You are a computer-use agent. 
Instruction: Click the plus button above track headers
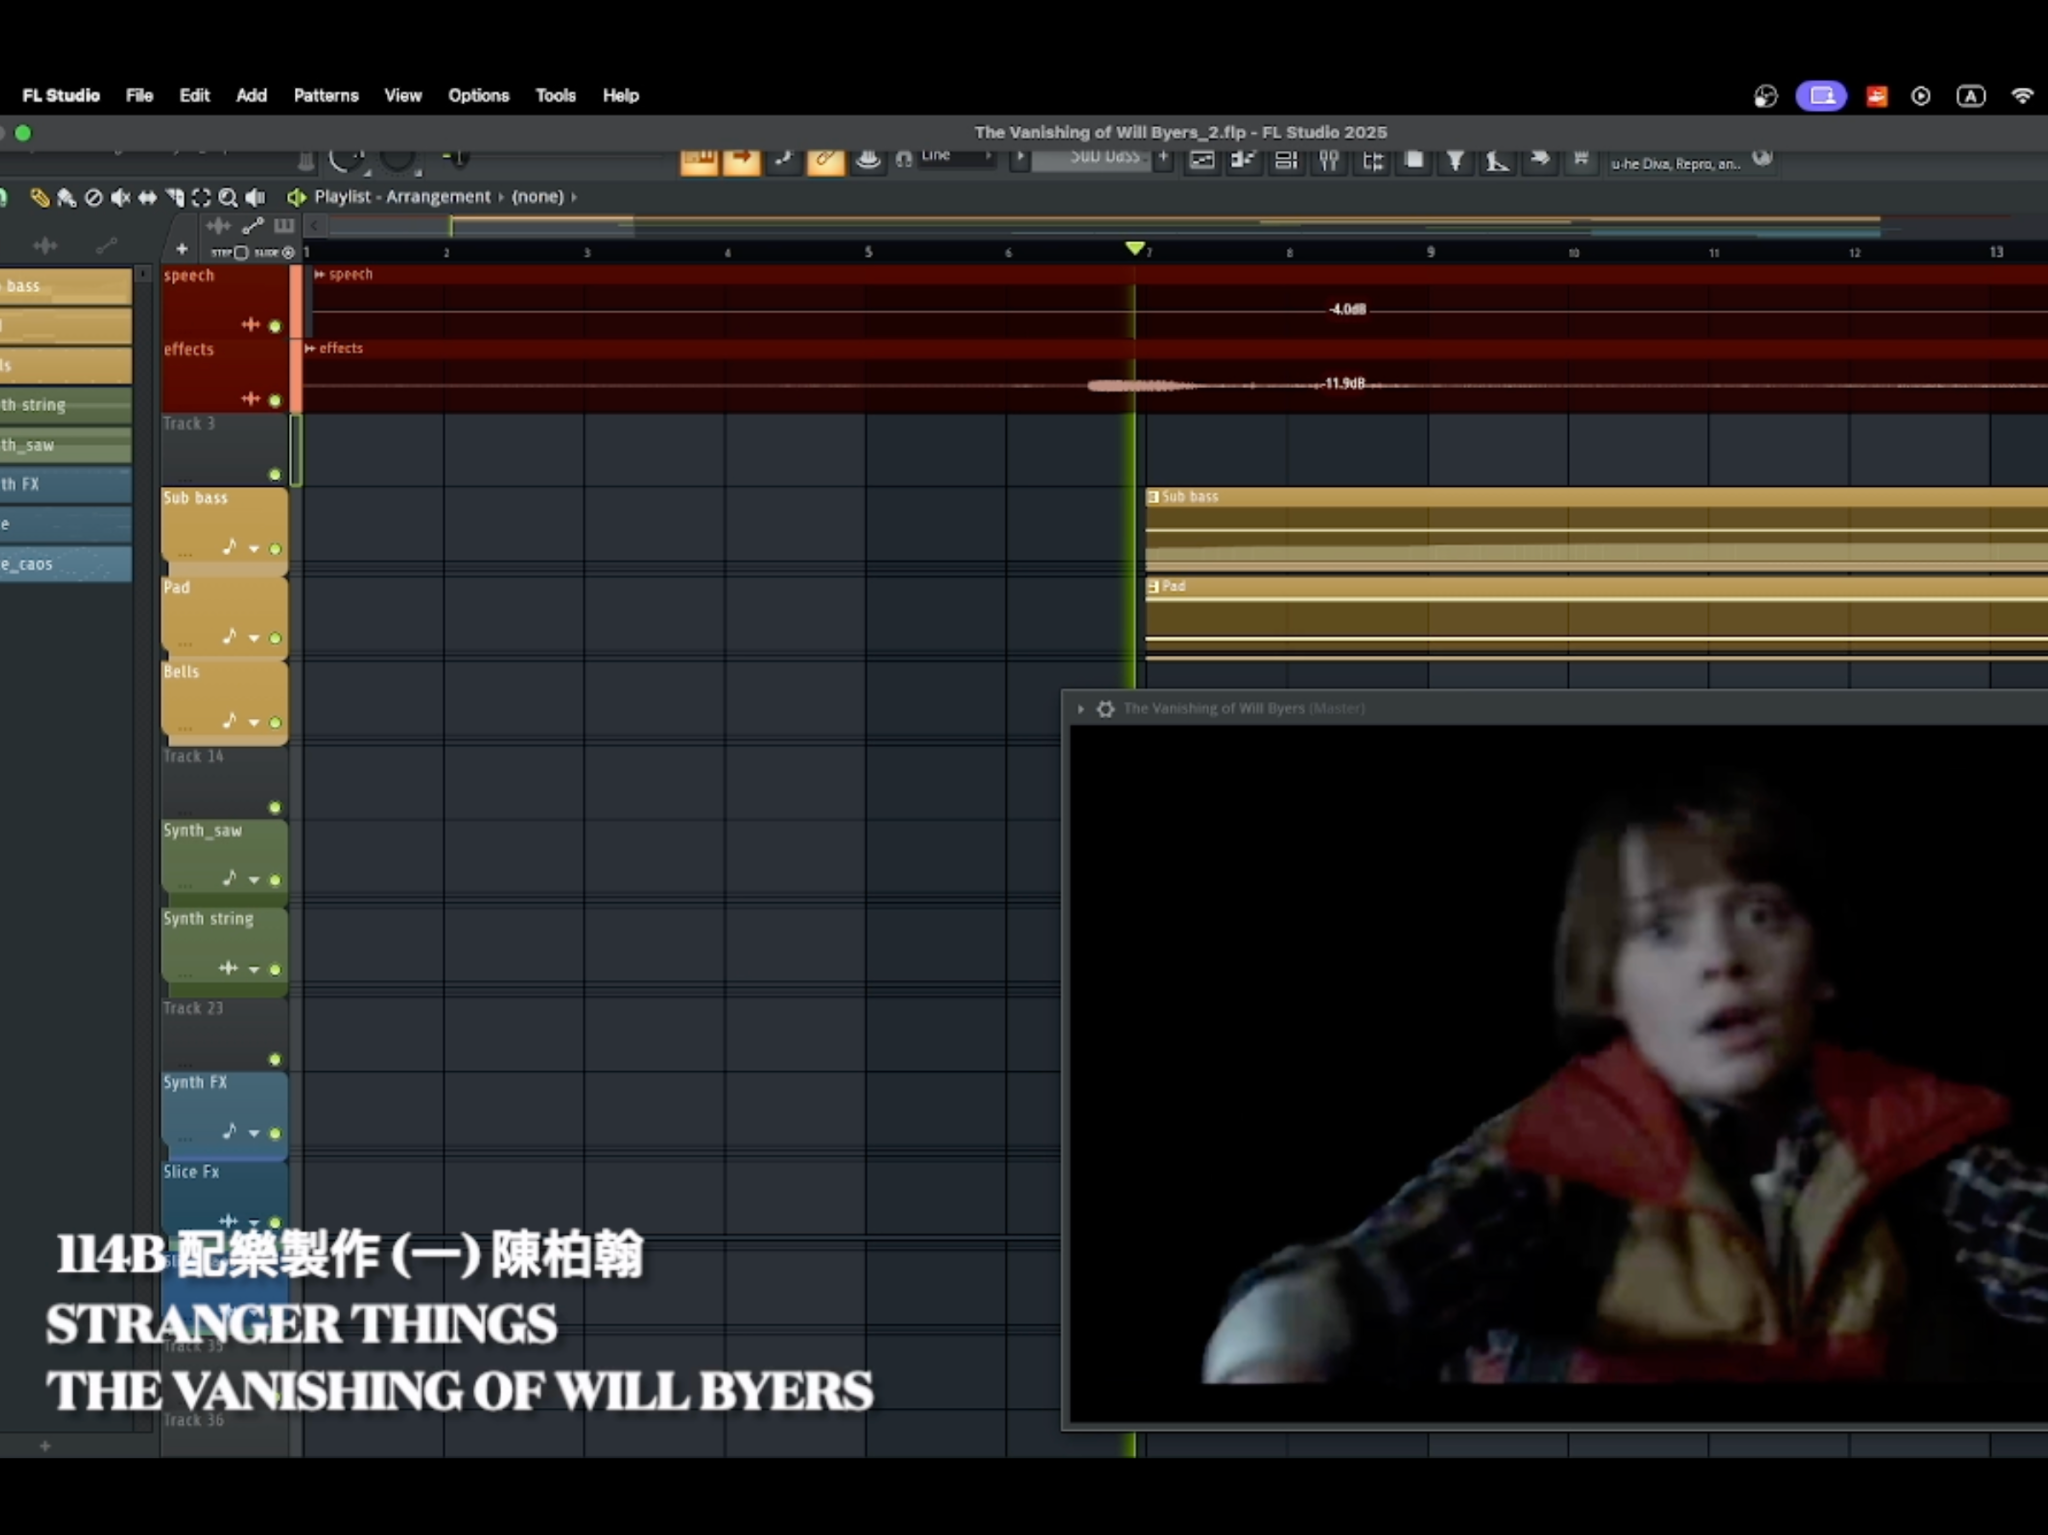pos(181,249)
